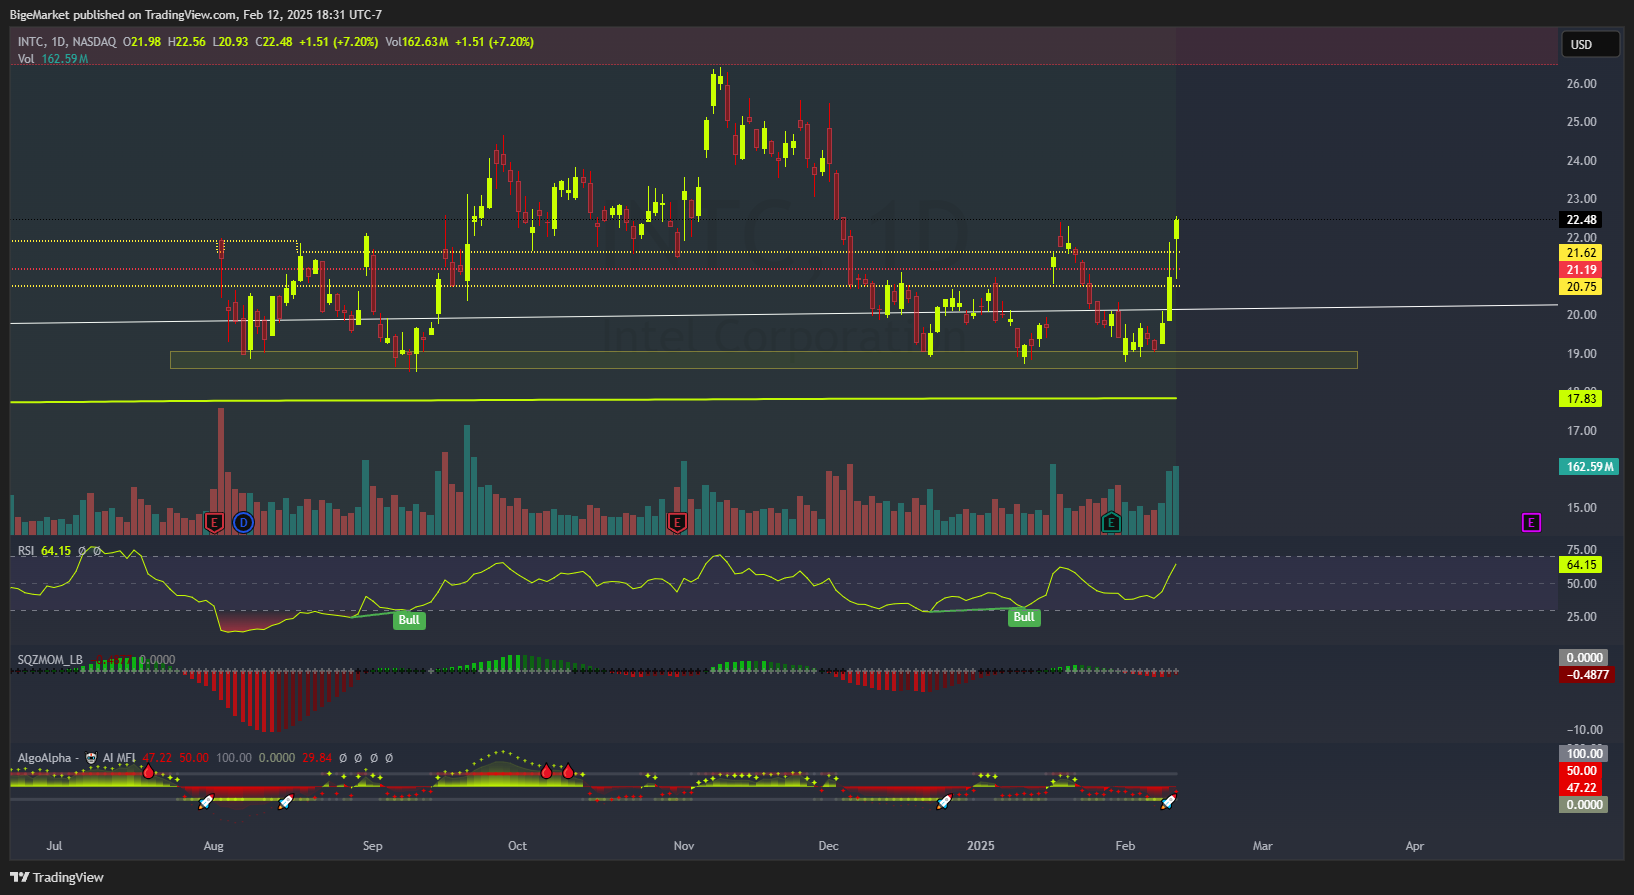The width and height of the screenshot is (1634, 895).
Task: Click the blue dividend D marker
Action: pos(243,522)
